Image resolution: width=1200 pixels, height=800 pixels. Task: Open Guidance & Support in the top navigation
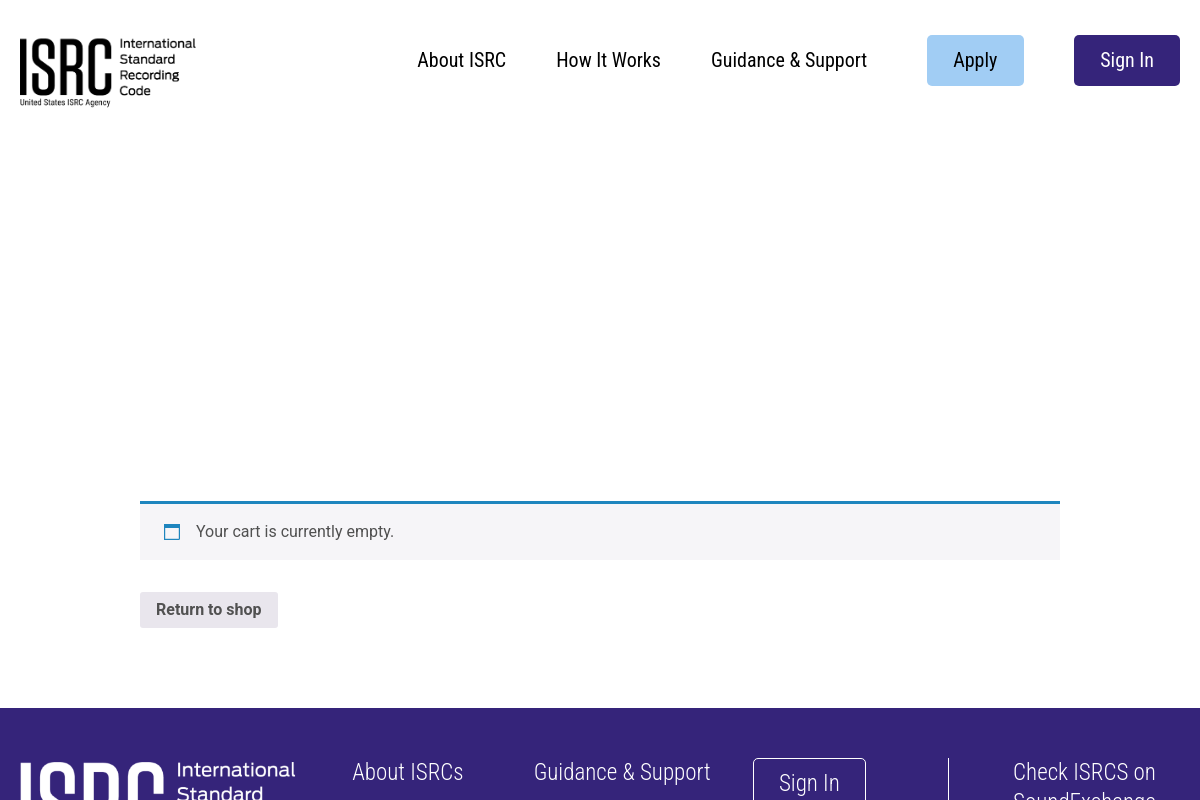[788, 60]
